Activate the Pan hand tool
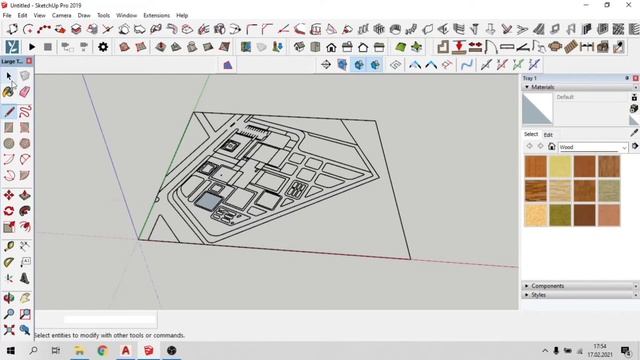Image resolution: width=640 pixels, height=360 pixels. [x=24, y=298]
